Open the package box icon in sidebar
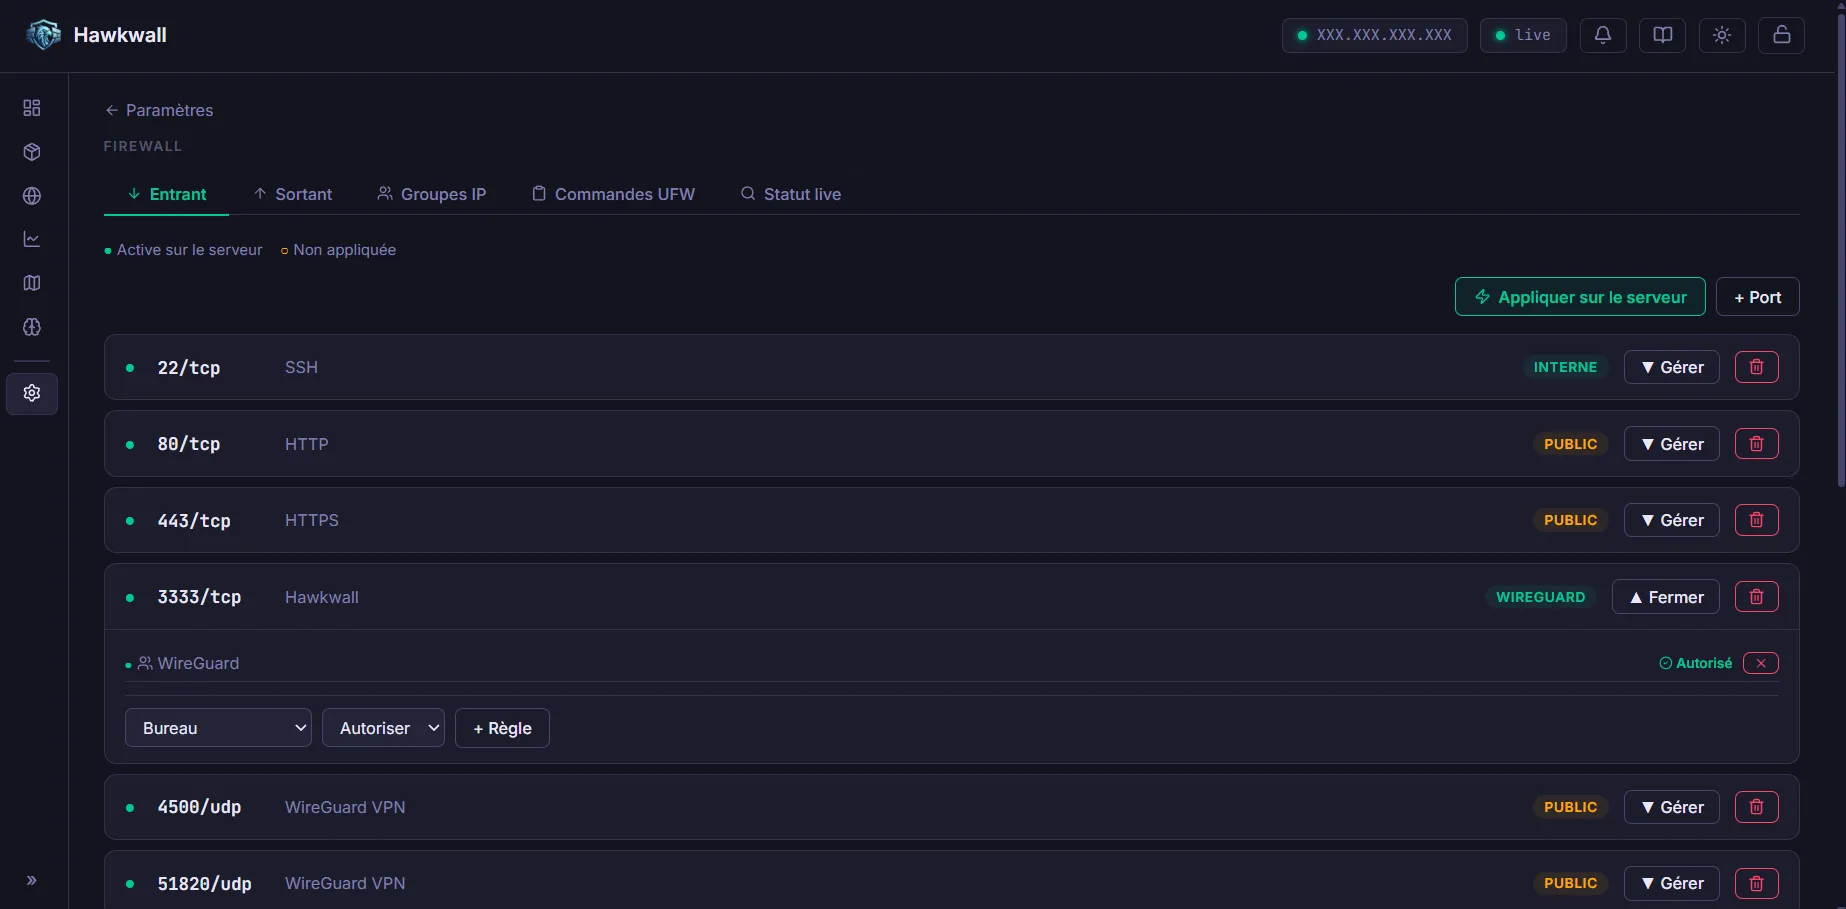This screenshot has width=1846, height=909. 32,152
